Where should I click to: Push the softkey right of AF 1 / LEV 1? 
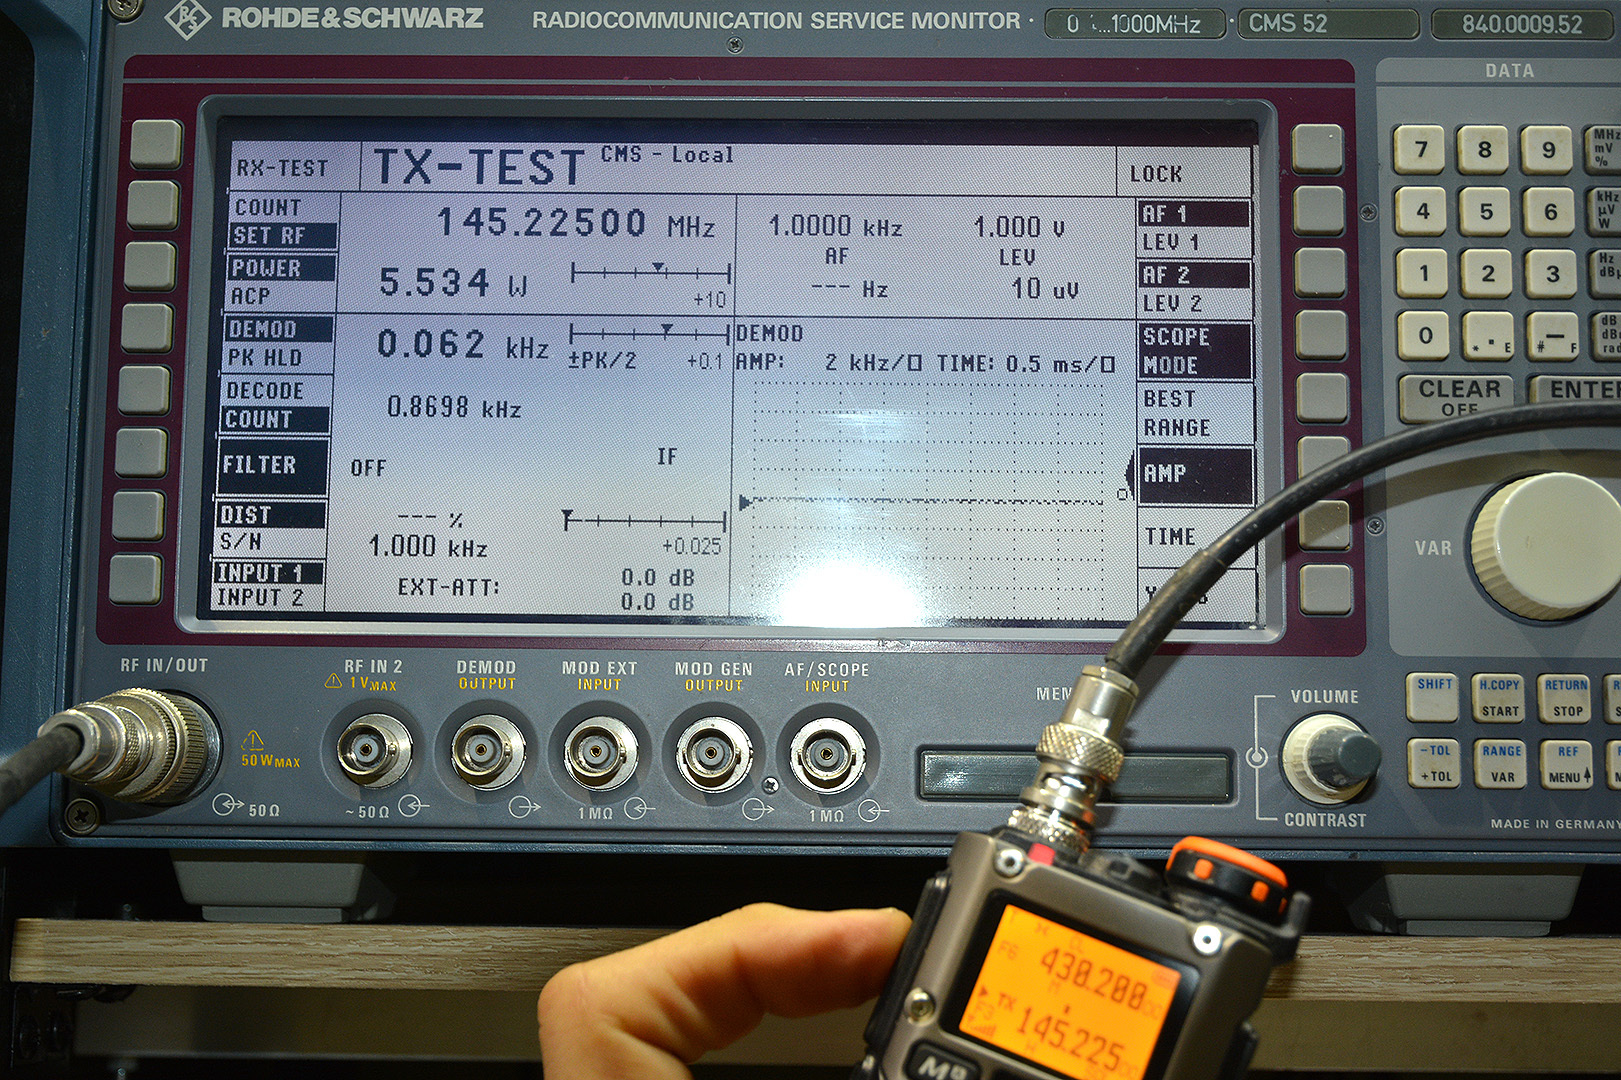(1319, 210)
